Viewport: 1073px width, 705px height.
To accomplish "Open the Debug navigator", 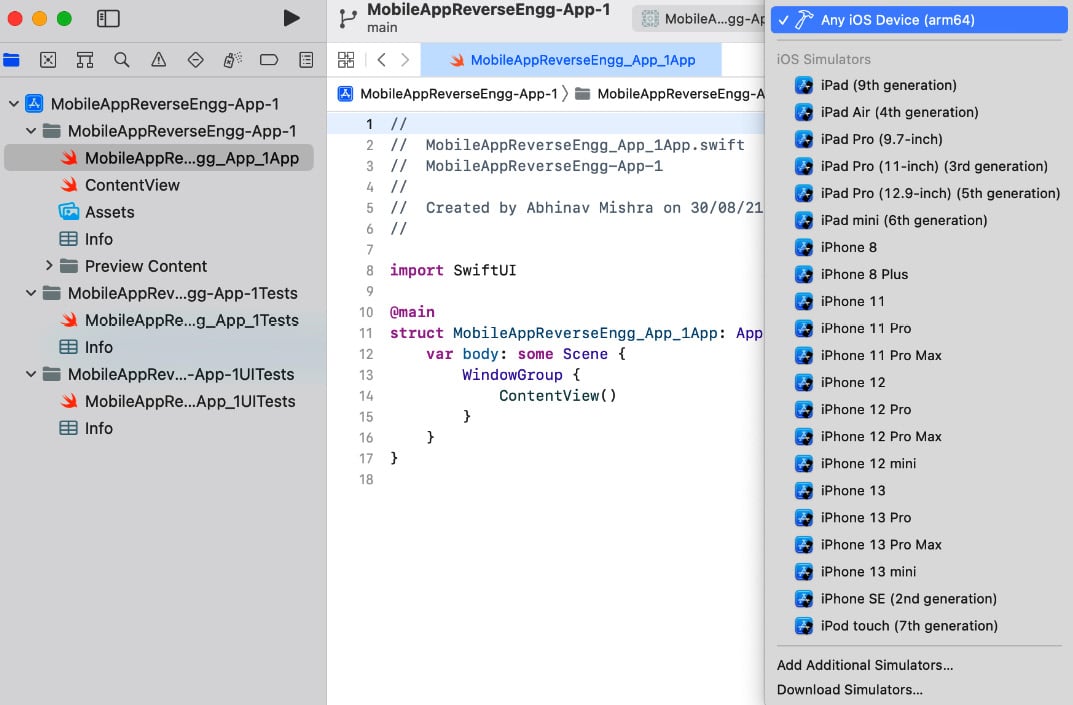I will click(233, 60).
